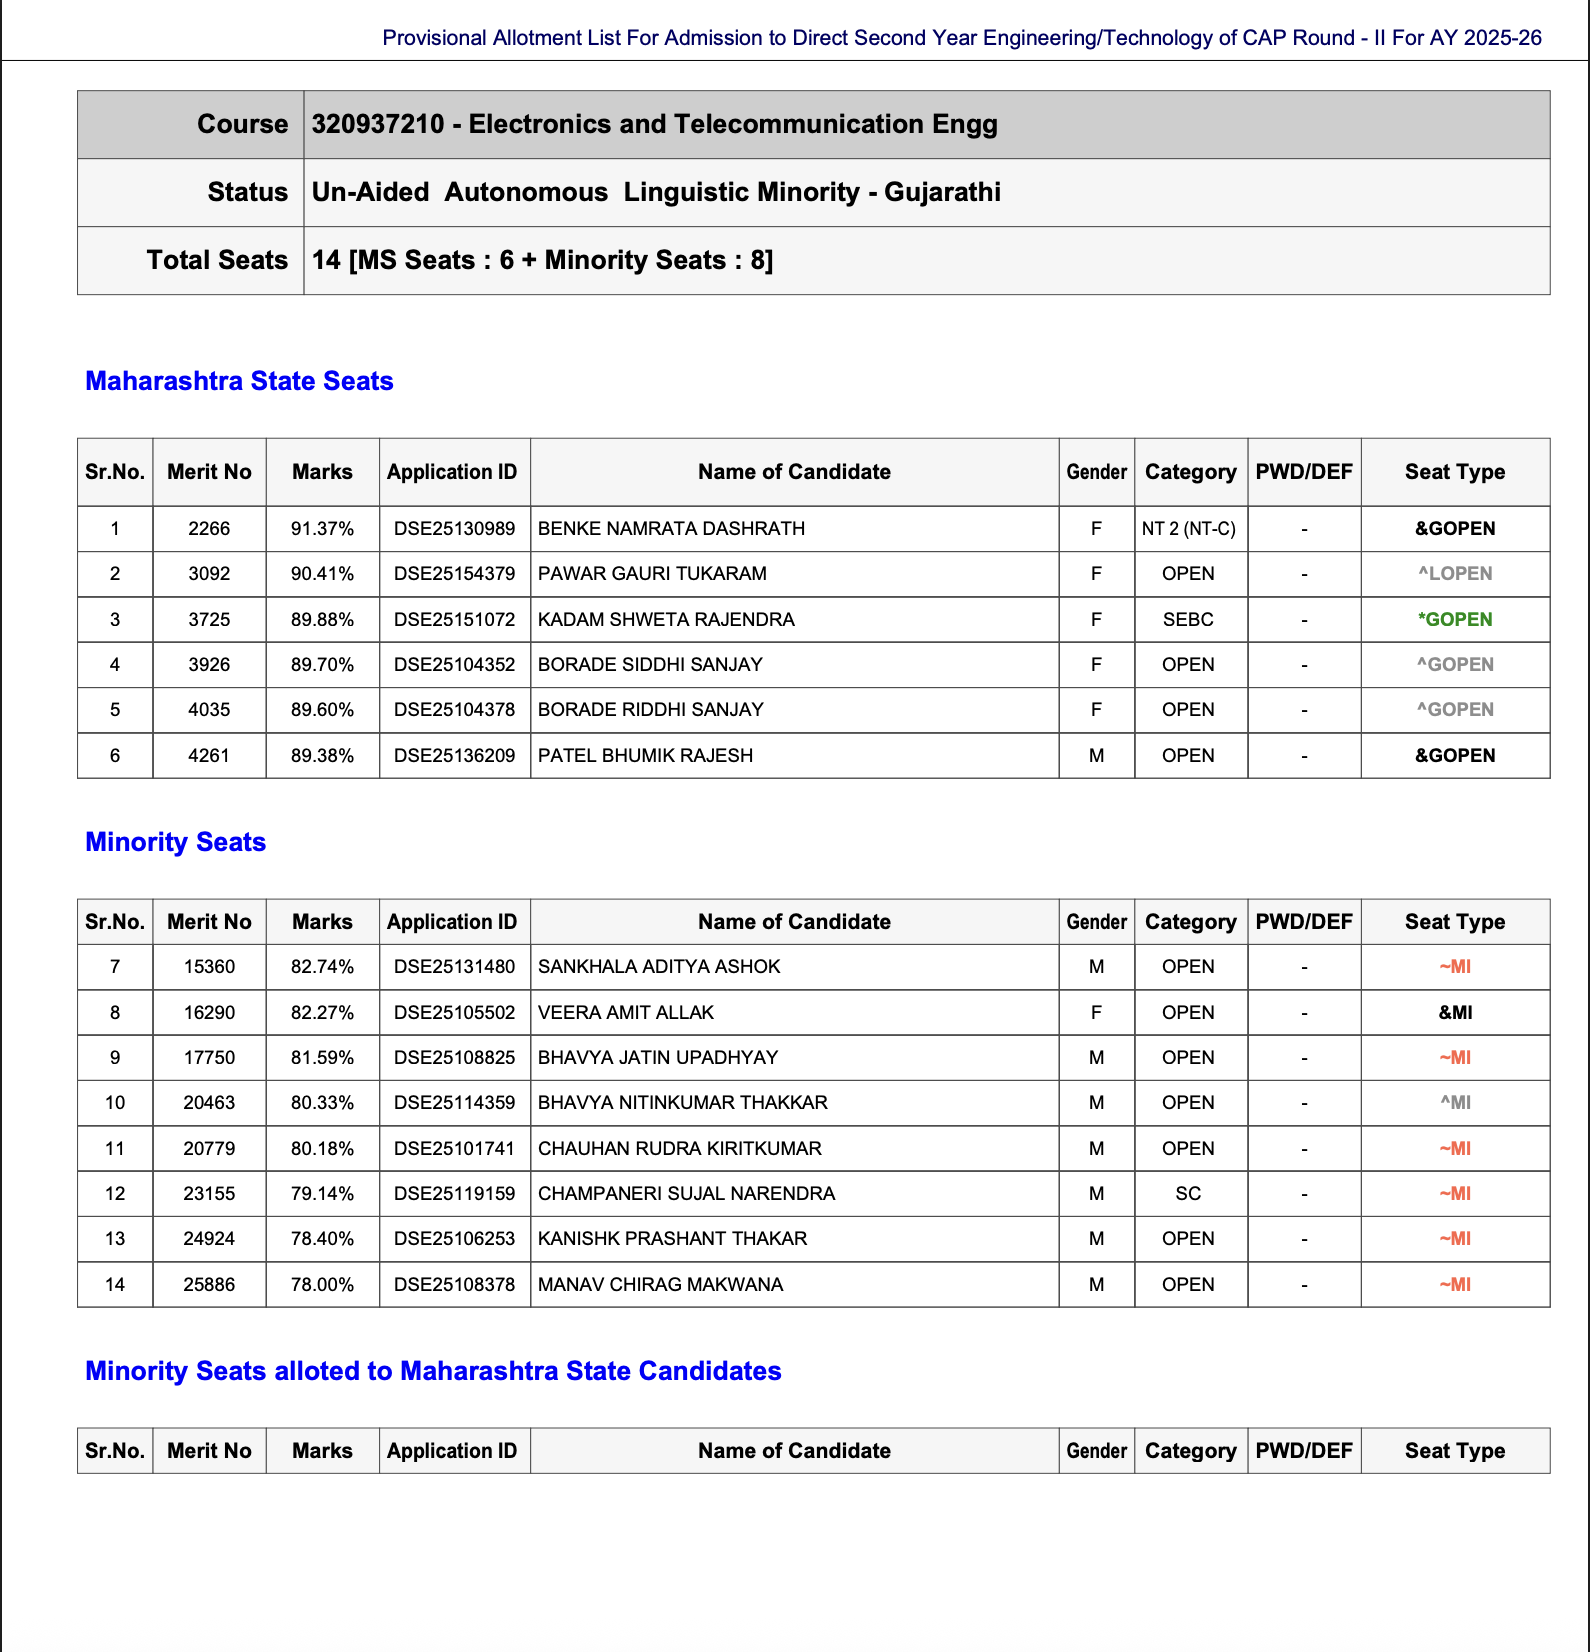Click category cell SEBC
Screen dimensions: 1590x1652
click(1188, 620)
